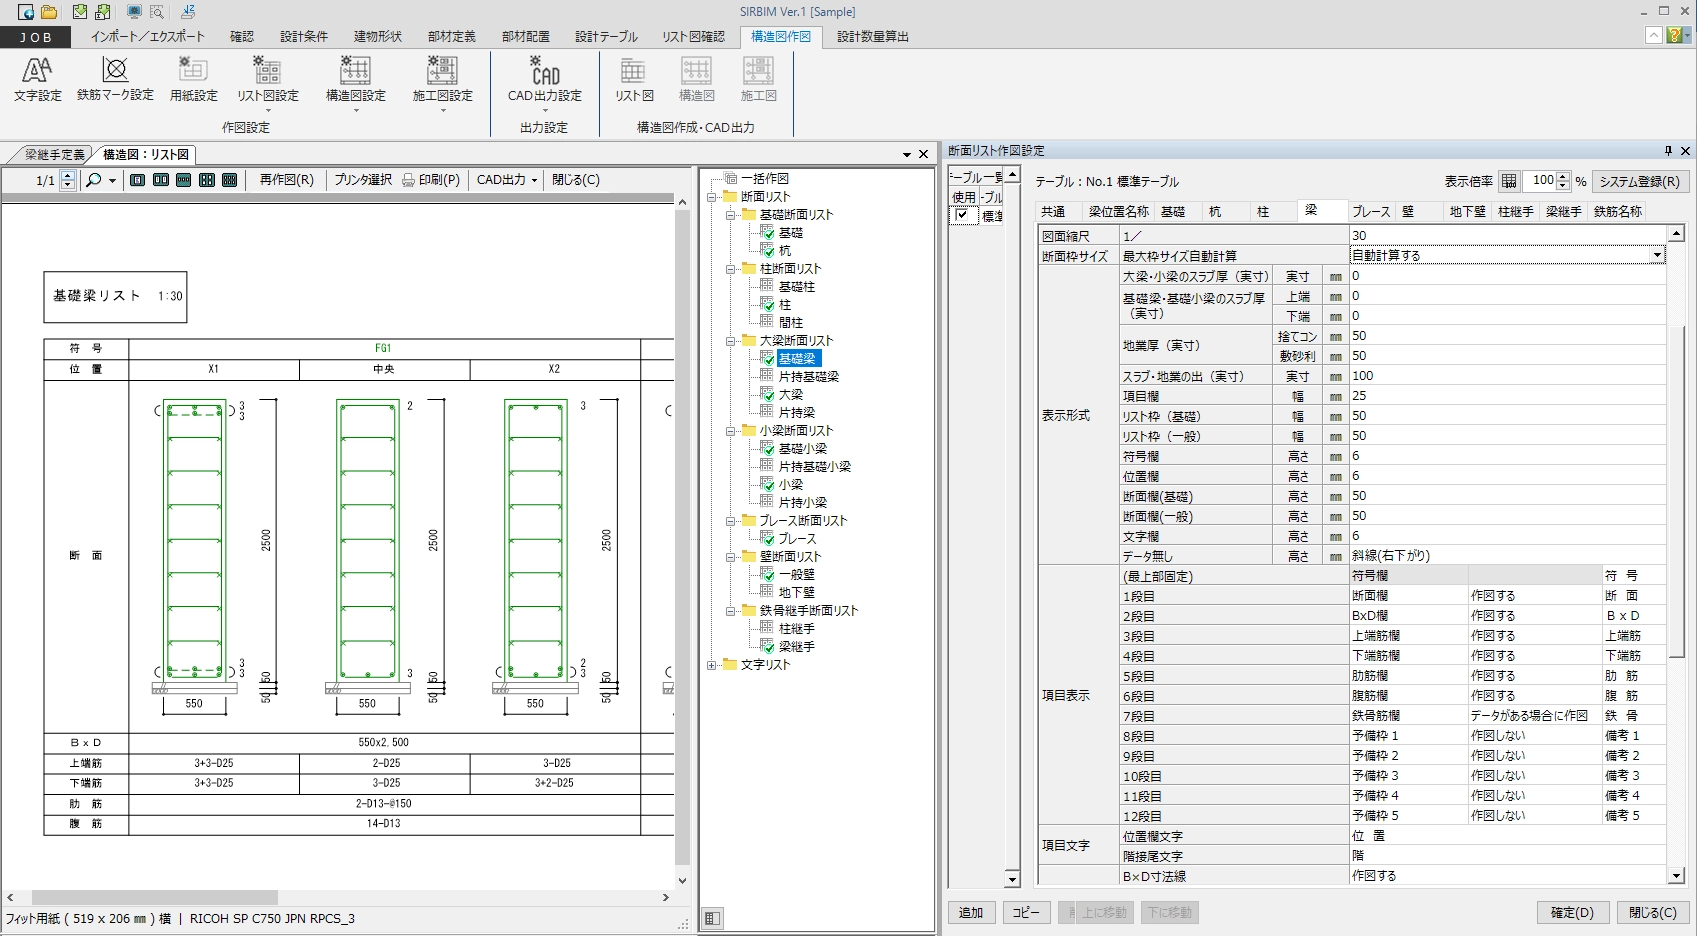Open the CAD出力 dropdown in drawing toolbar
Image resolution: width=1697 pixels, height=936 pixels.
pyautogui.click(x=507, y=180)
